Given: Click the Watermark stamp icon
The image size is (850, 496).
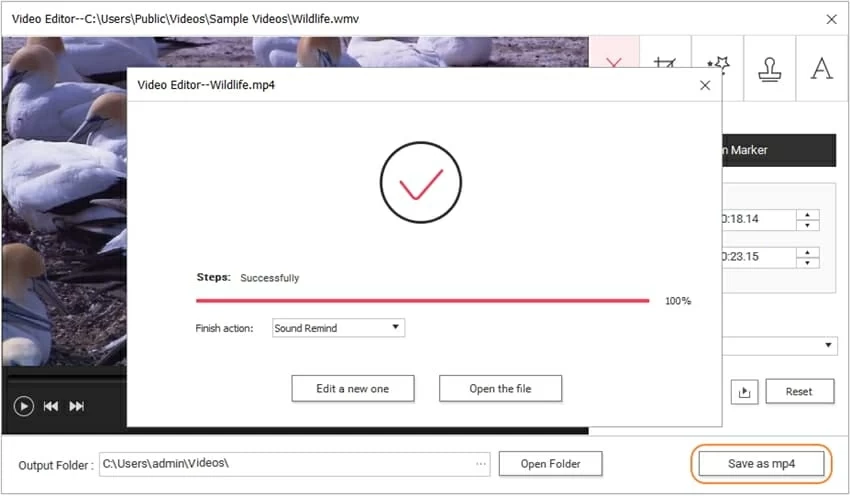Looking at the screenshot, I should click(x=770, y=69).
